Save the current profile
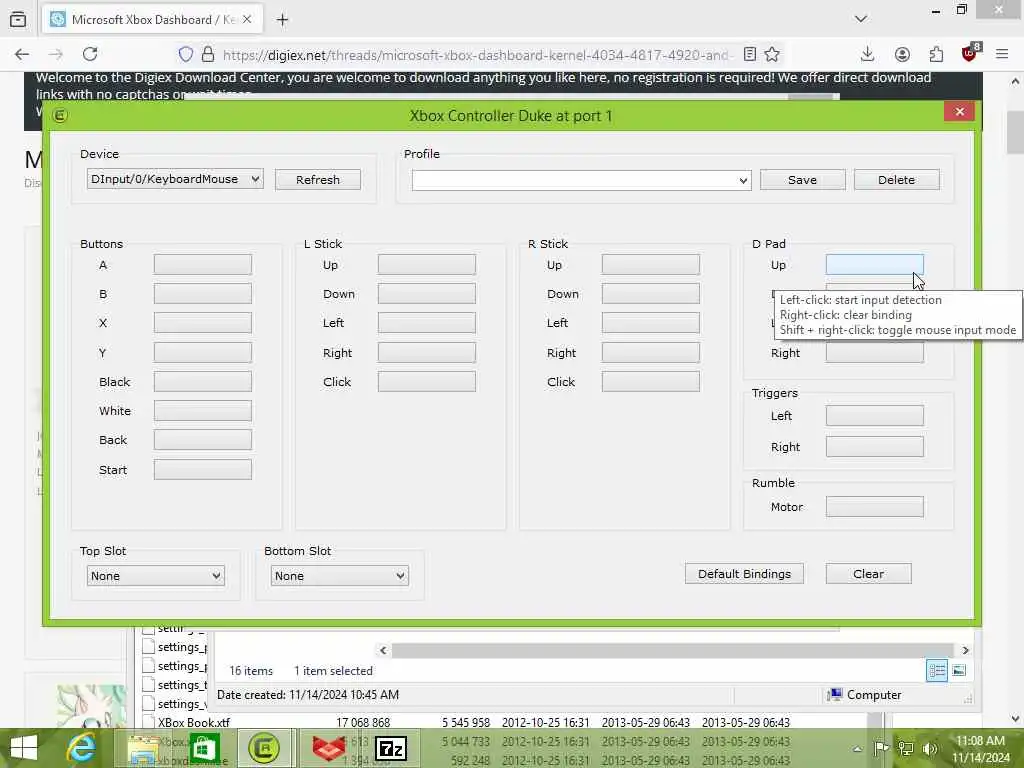Screen dimensions: 1024x768 click(803, 180)
